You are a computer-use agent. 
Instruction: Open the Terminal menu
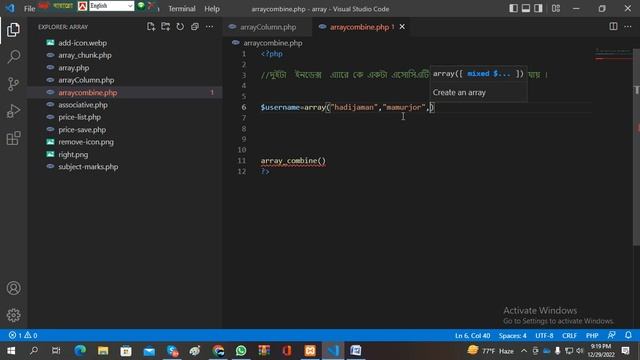(182, 9)
